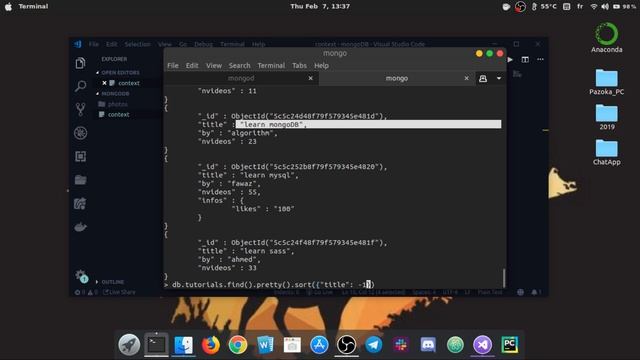640x360 pixels.
Task: Launch the rocket Launchpad dock icon
Action: point(129,345)
